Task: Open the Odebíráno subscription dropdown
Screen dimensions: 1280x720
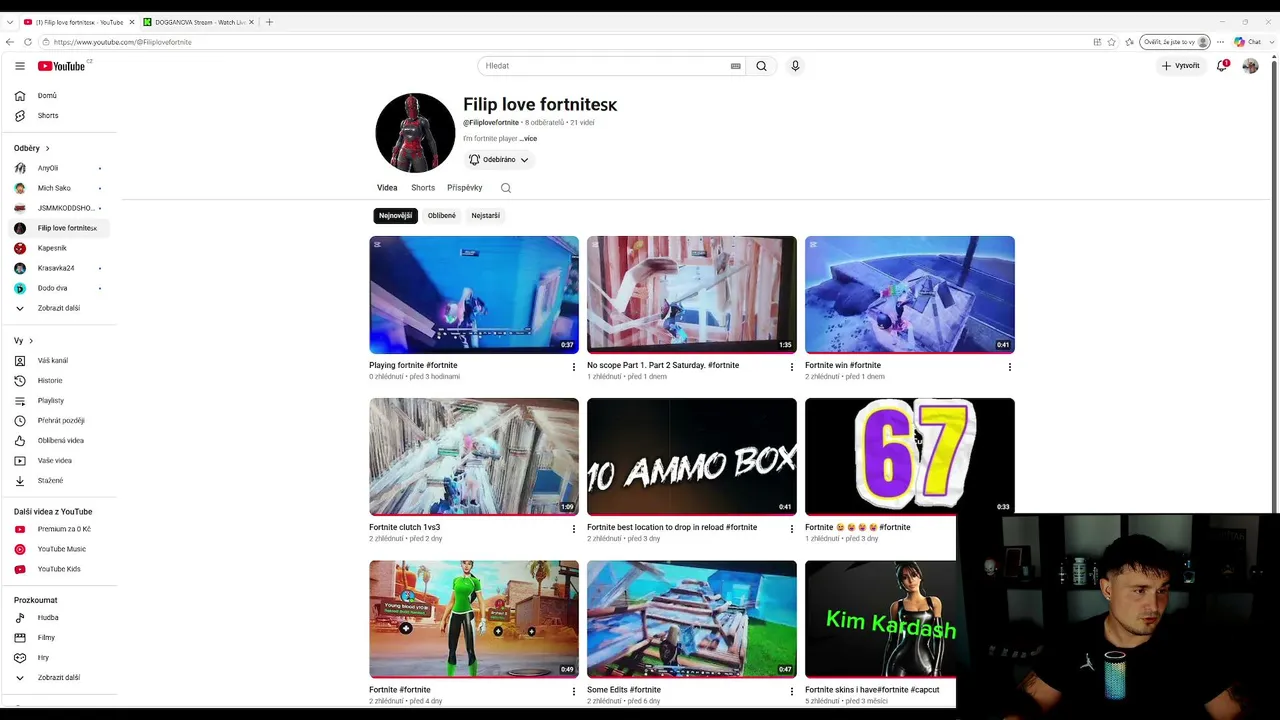Action: 499,160
